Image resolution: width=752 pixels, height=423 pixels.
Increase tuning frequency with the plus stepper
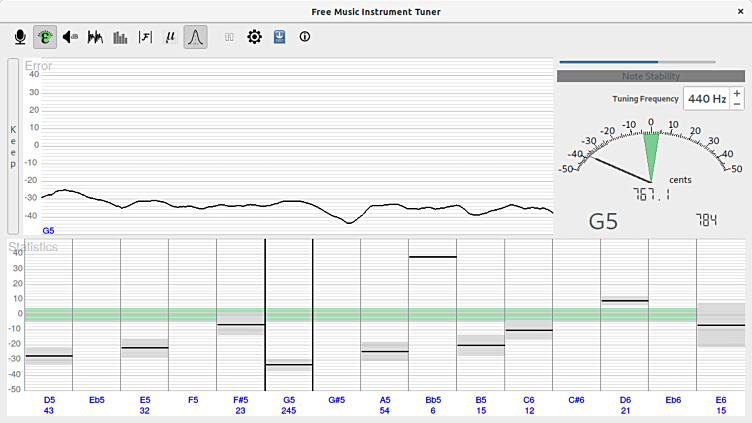point(737,93)
